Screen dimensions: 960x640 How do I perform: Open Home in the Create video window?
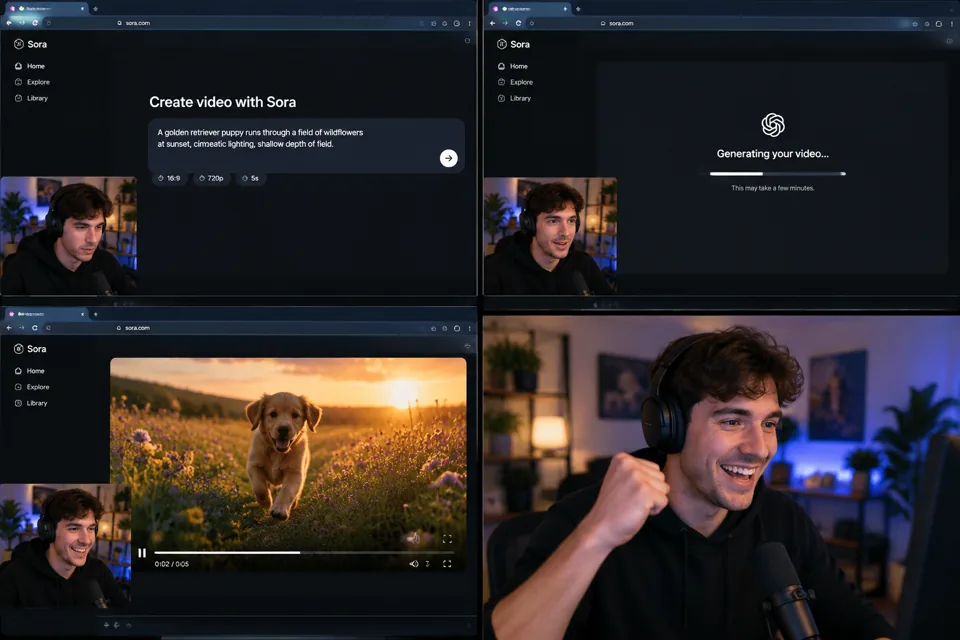30,66
